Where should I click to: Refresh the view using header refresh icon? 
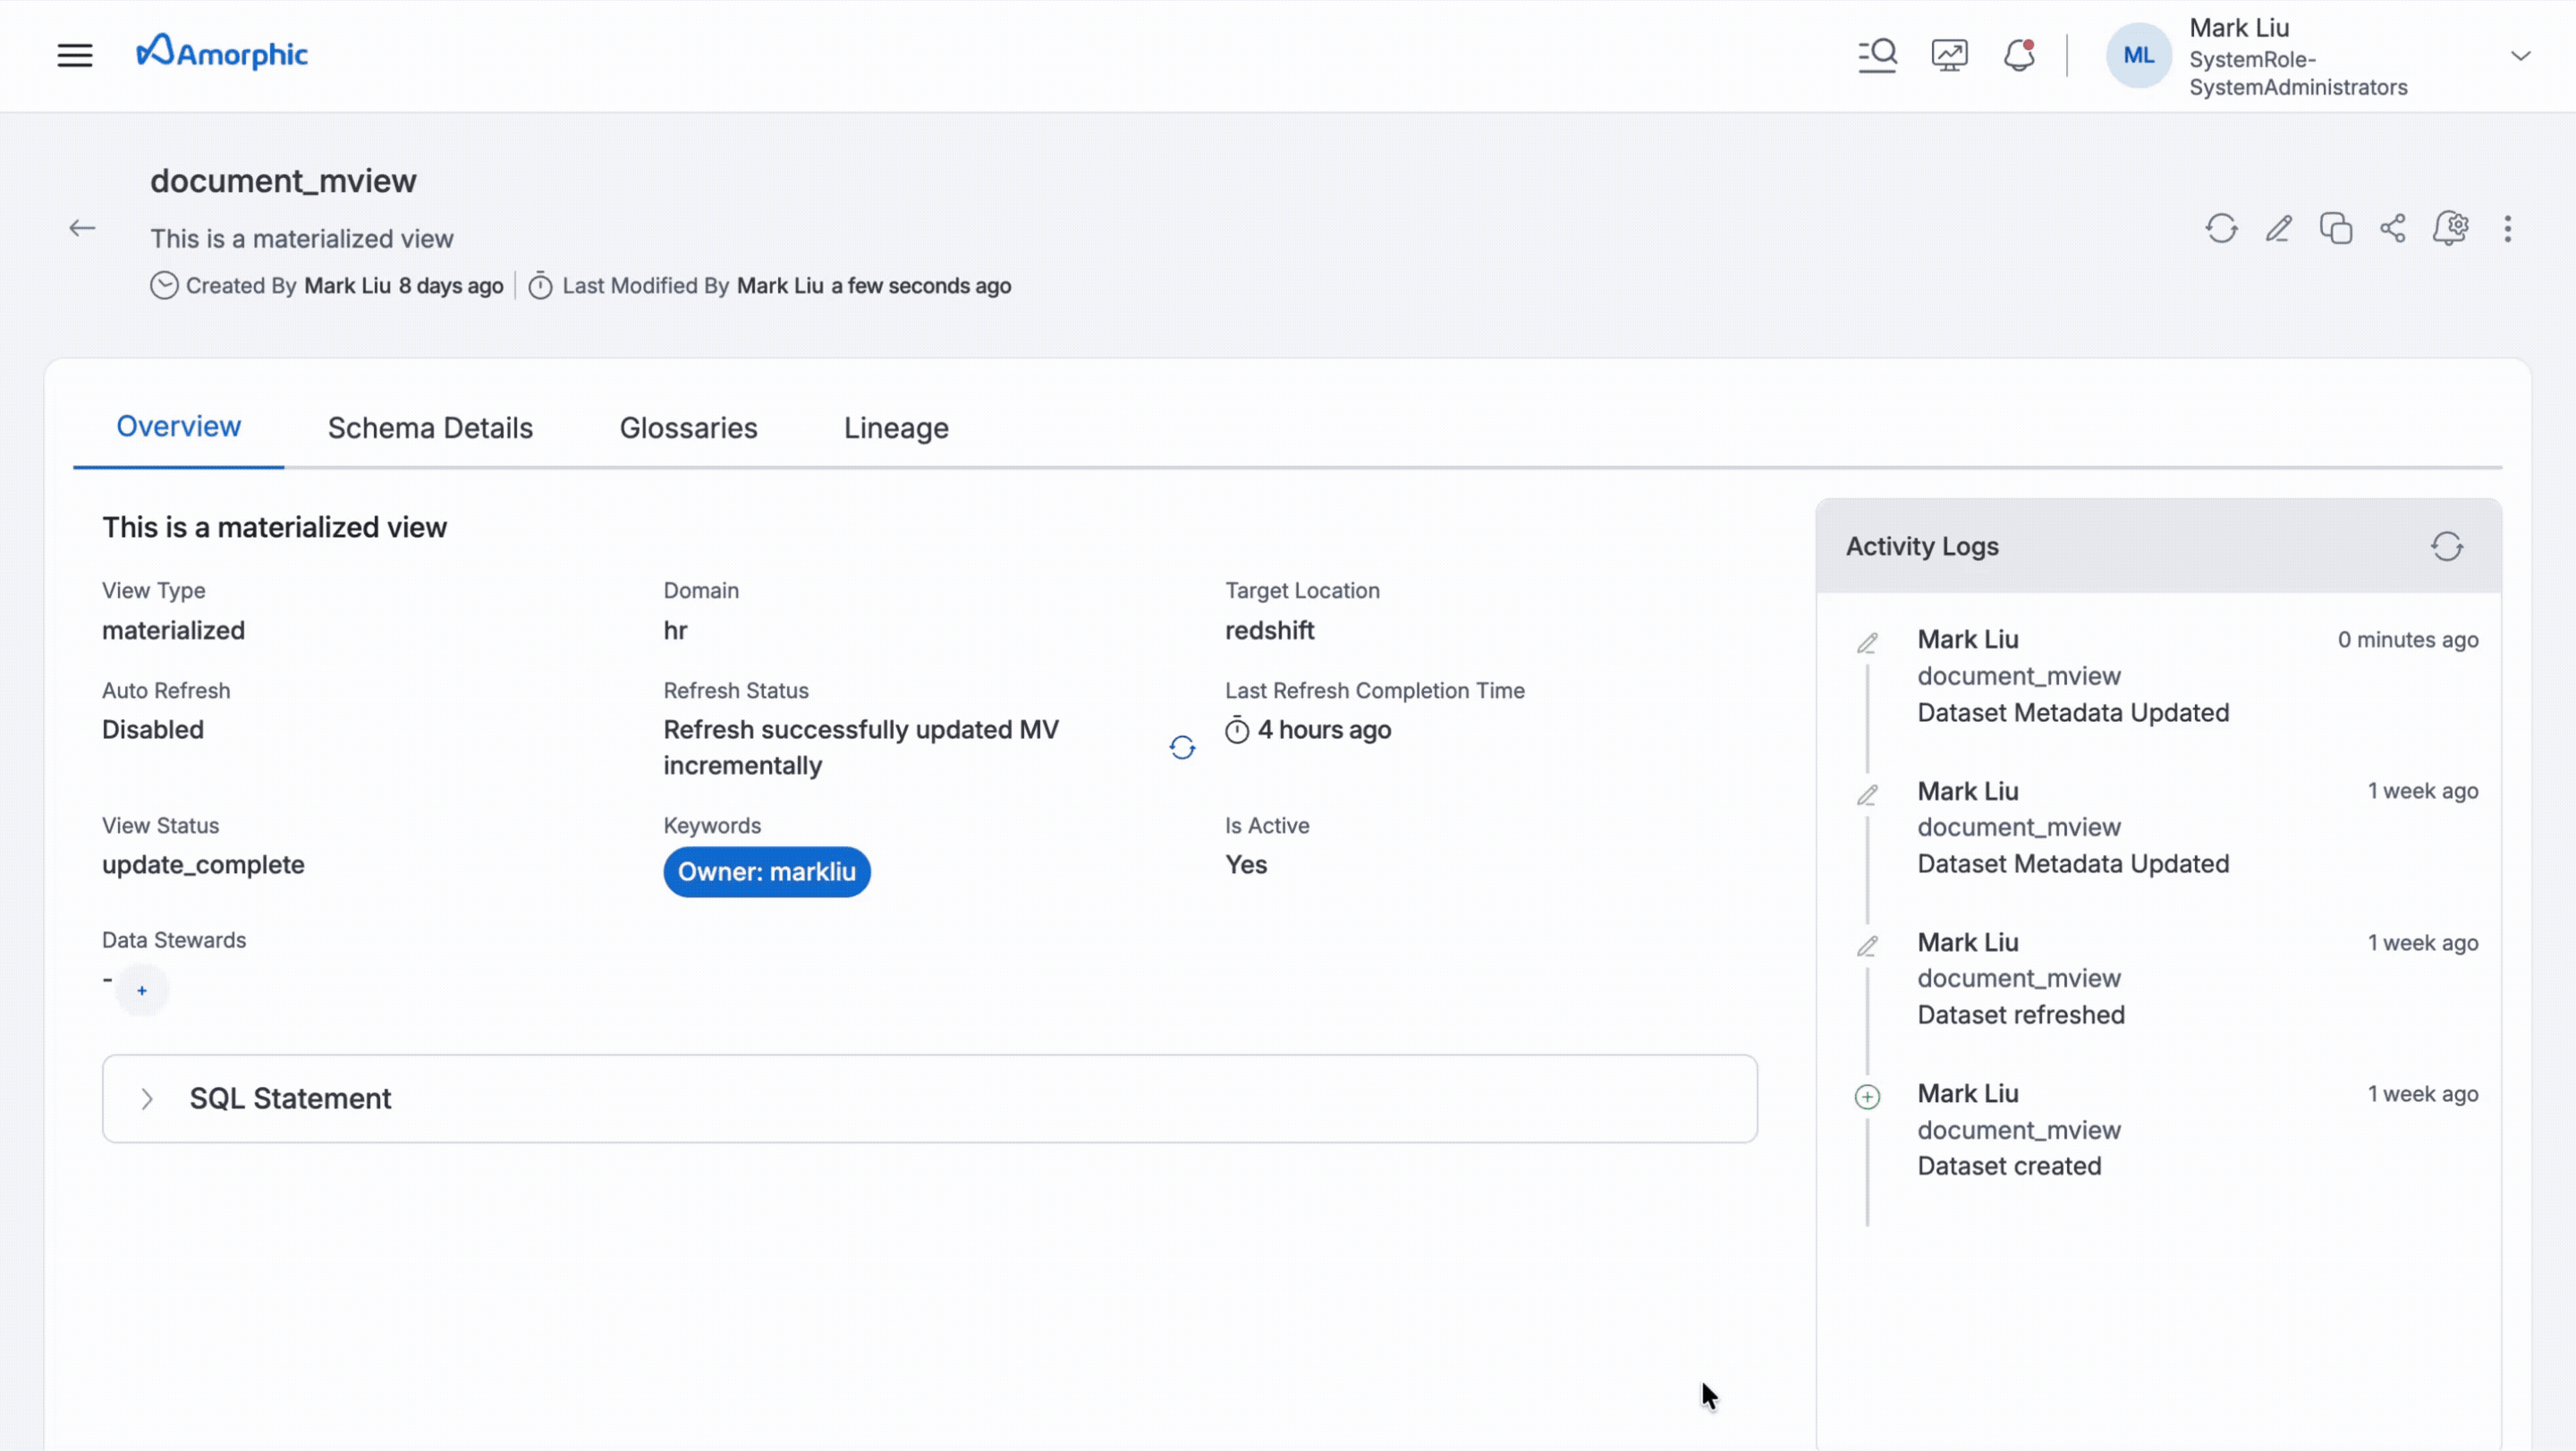(2221, 229)
